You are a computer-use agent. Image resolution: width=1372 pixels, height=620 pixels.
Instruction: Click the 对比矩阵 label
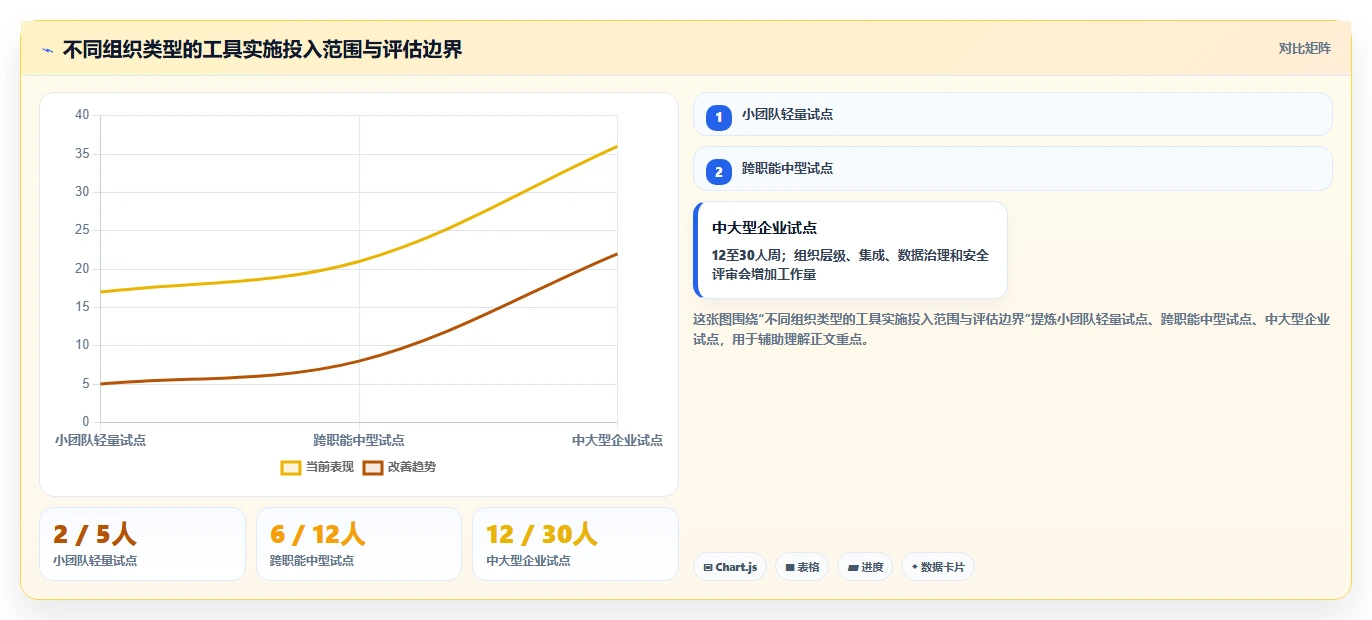1304,49
